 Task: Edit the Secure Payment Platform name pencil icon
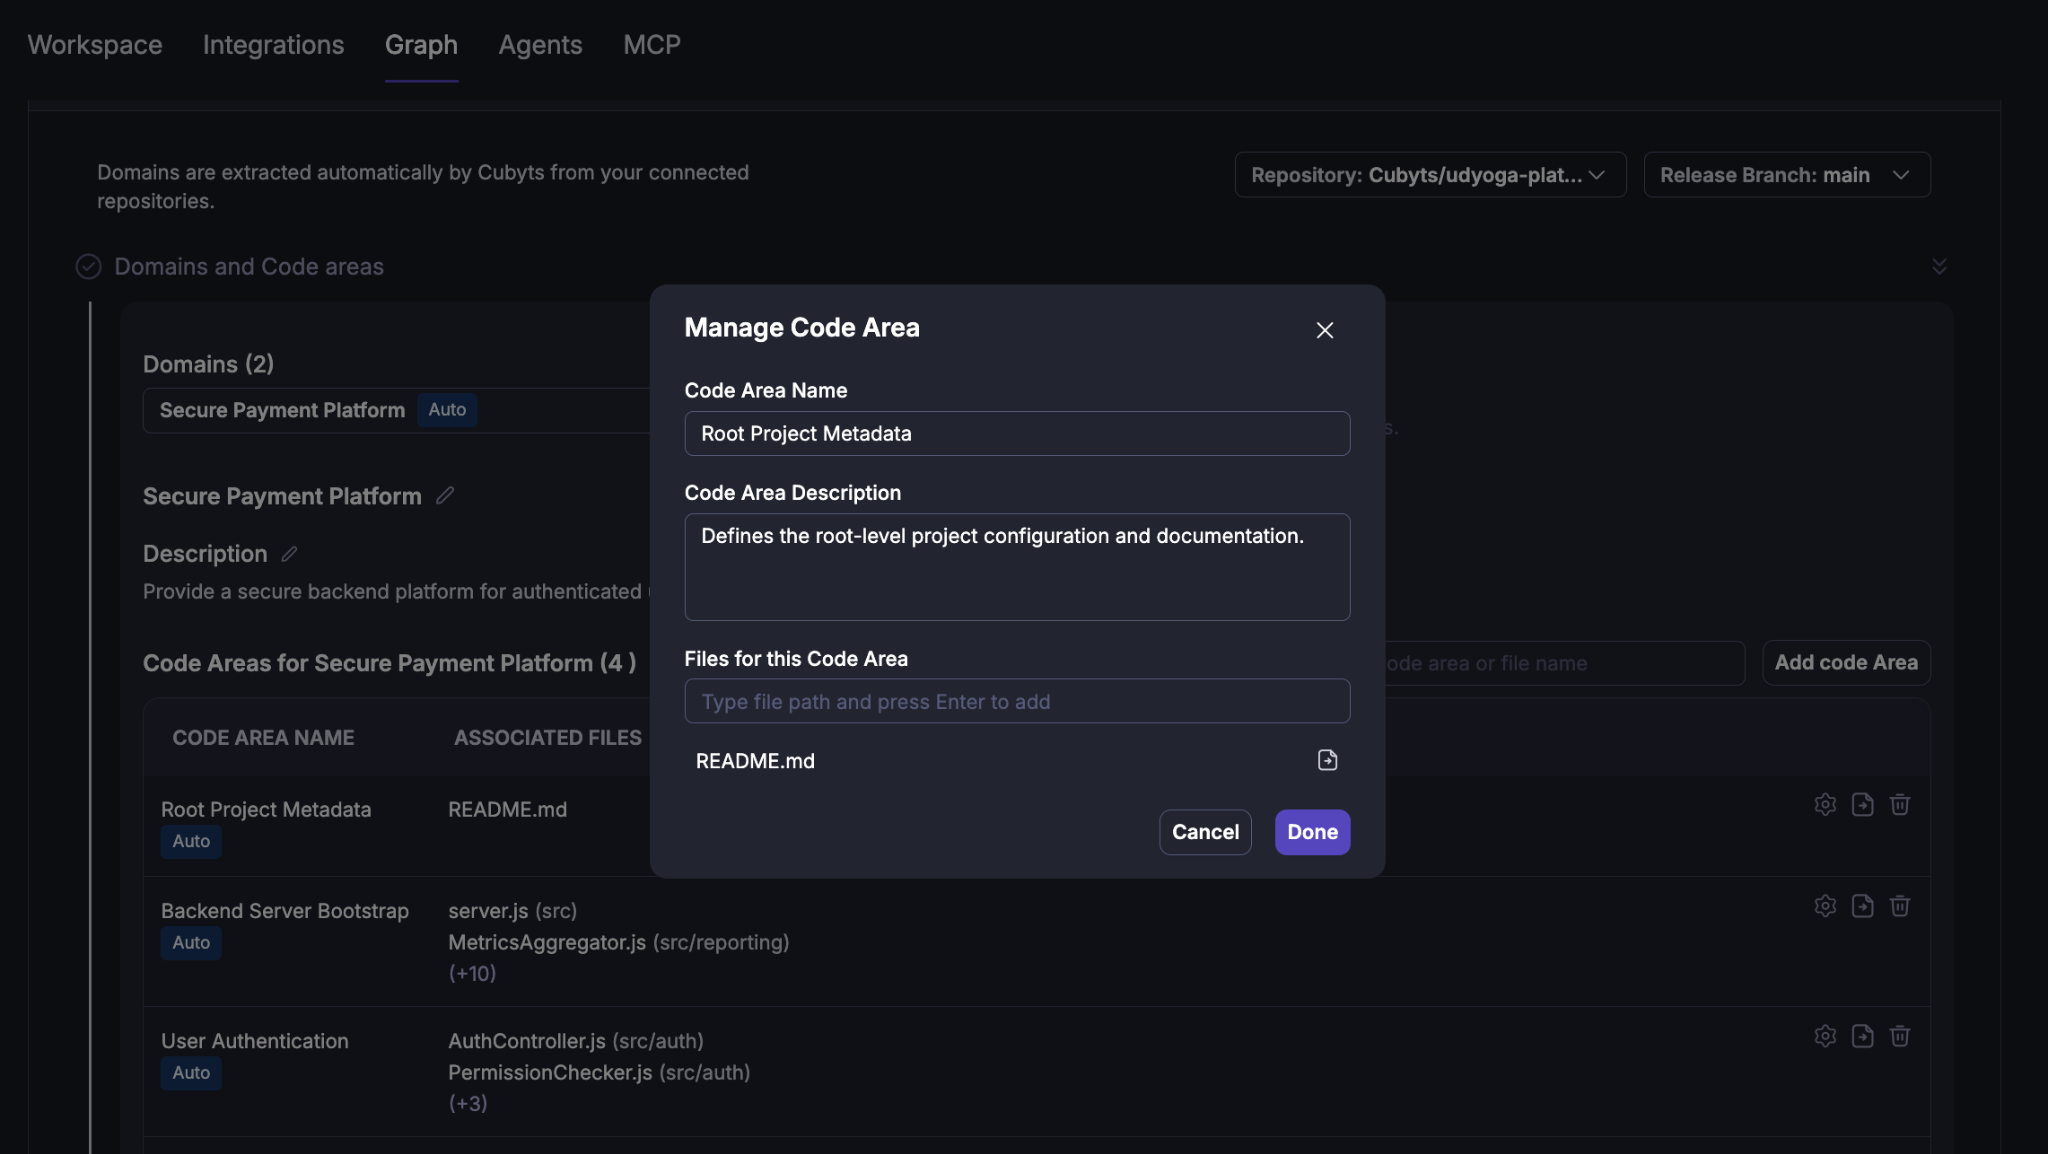445,496
